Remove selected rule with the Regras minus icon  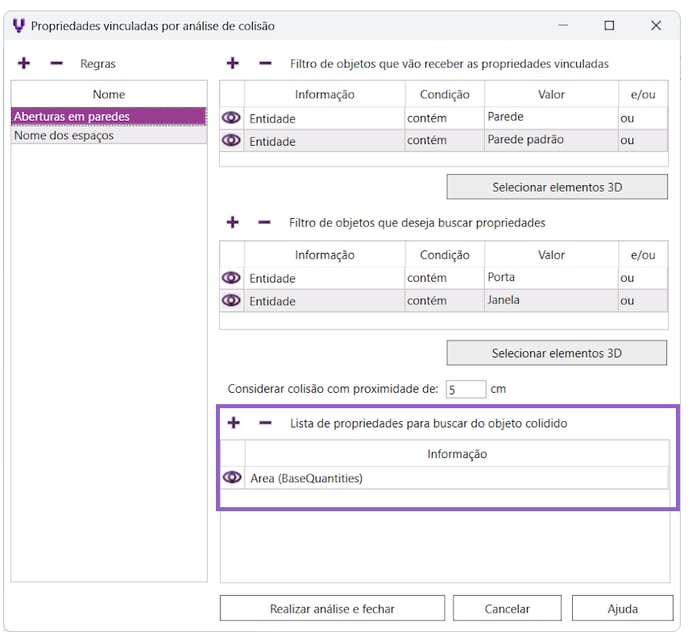[x=56, y=63]
